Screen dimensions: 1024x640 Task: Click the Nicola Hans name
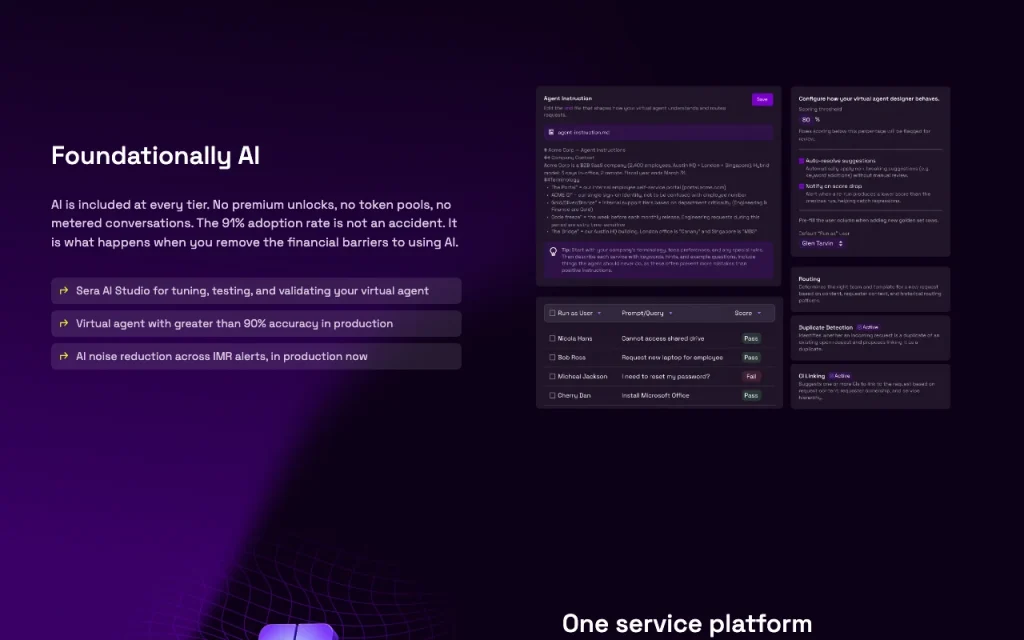575,338
